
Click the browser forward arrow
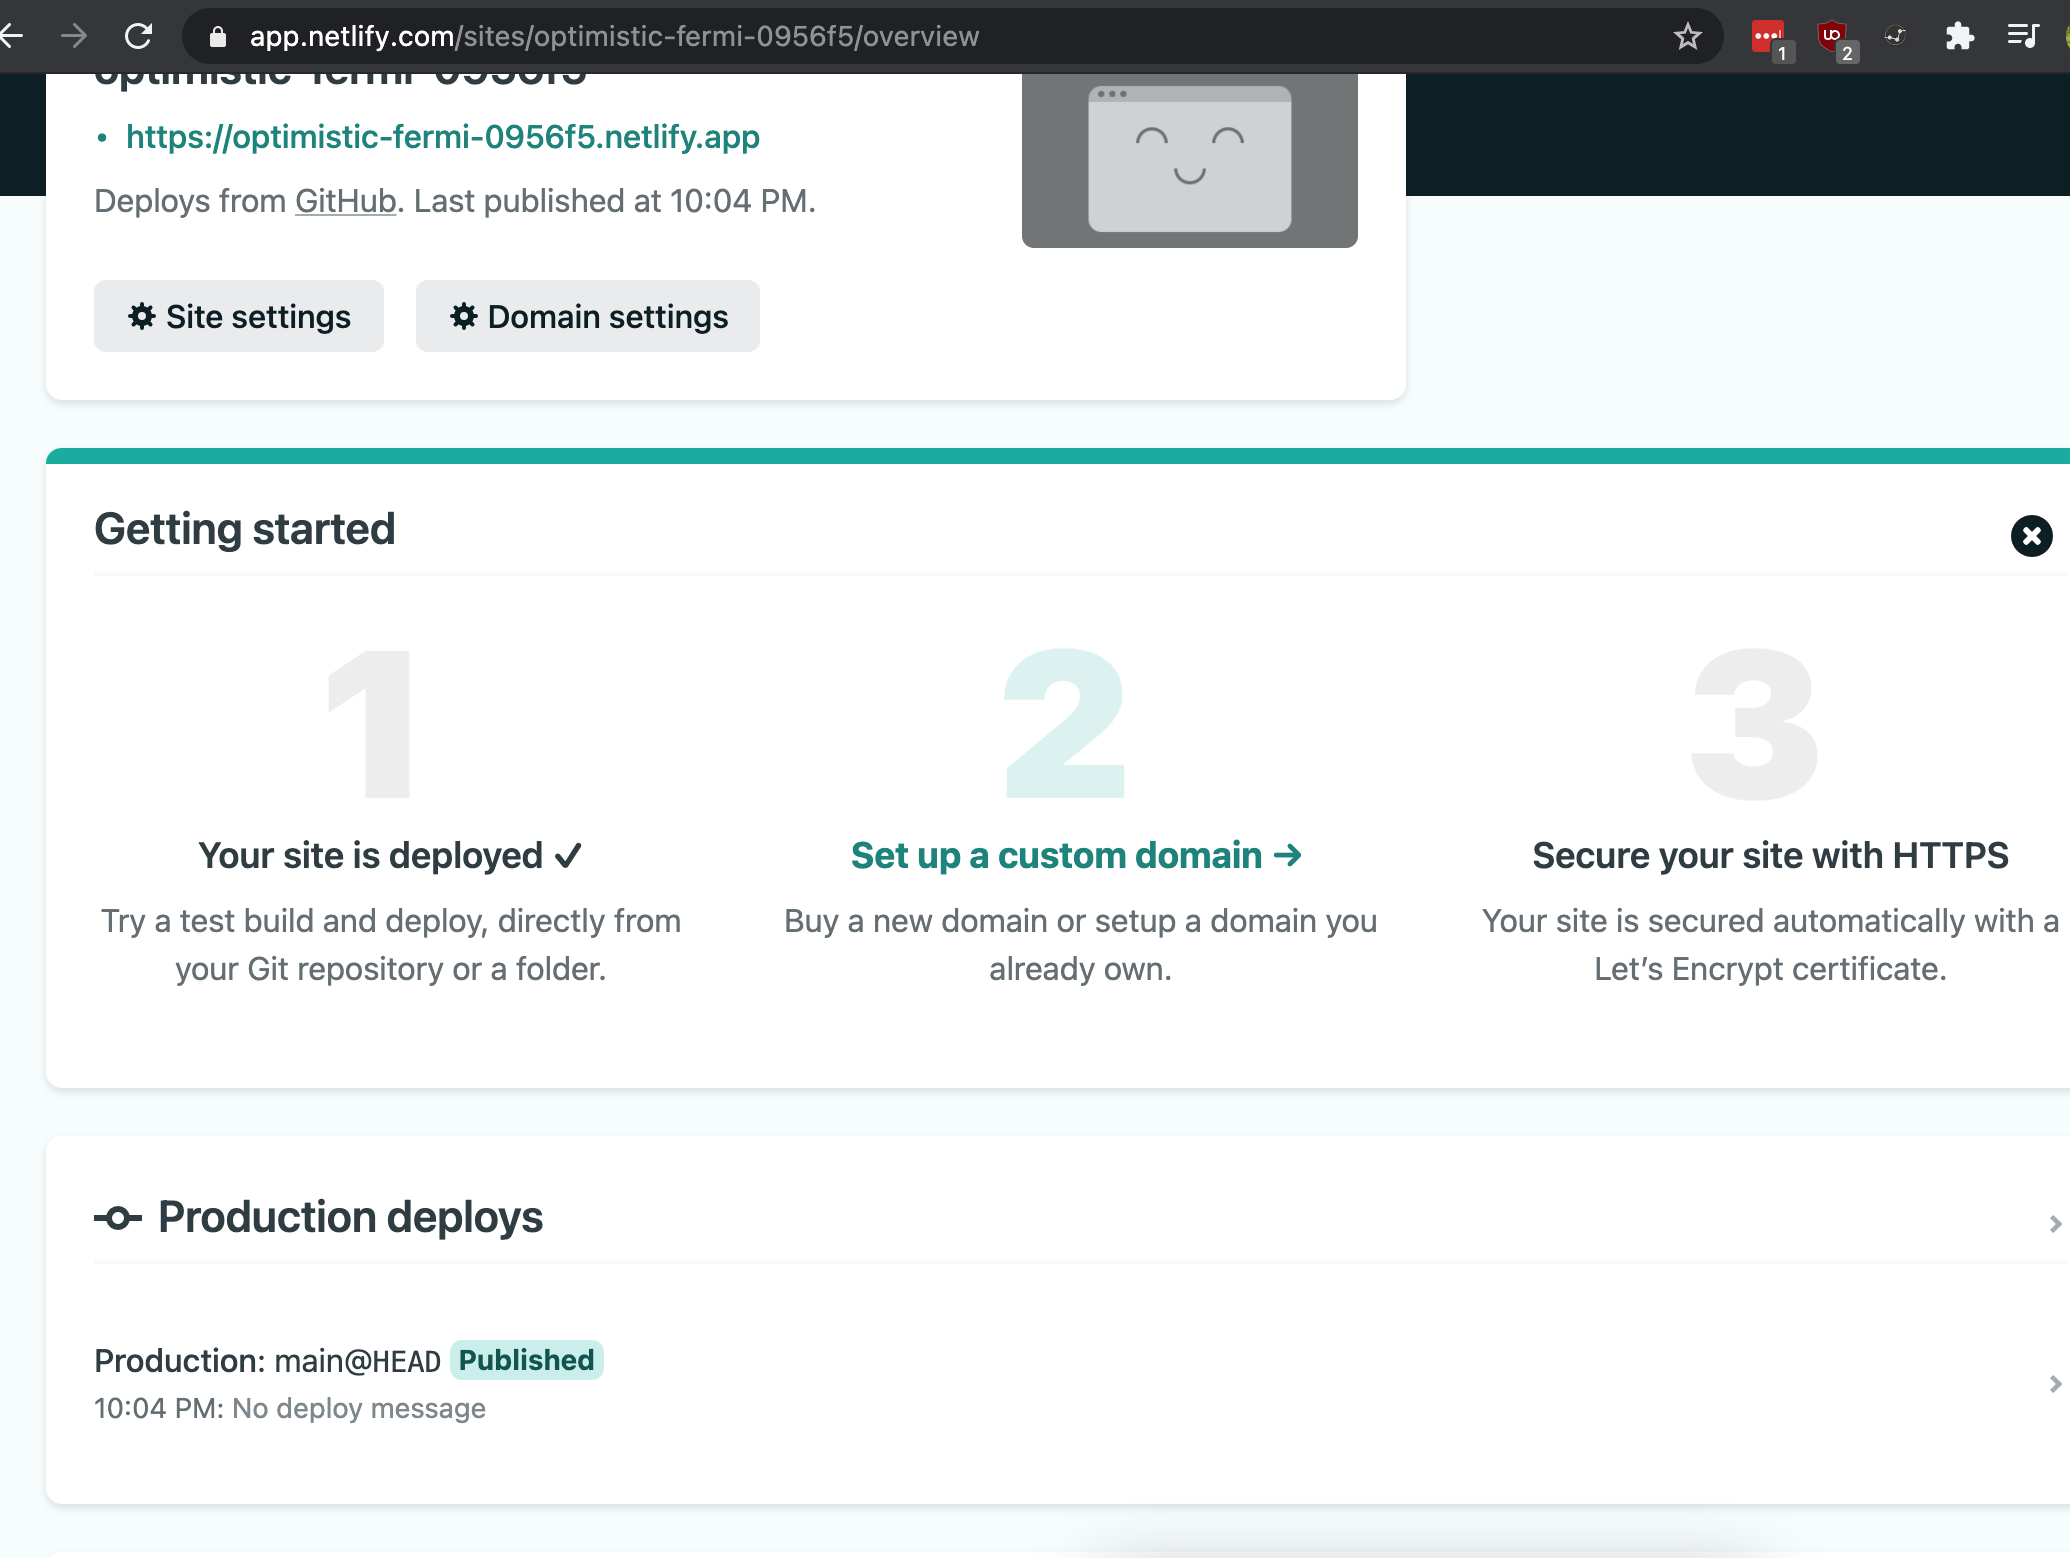pos(74,37)
